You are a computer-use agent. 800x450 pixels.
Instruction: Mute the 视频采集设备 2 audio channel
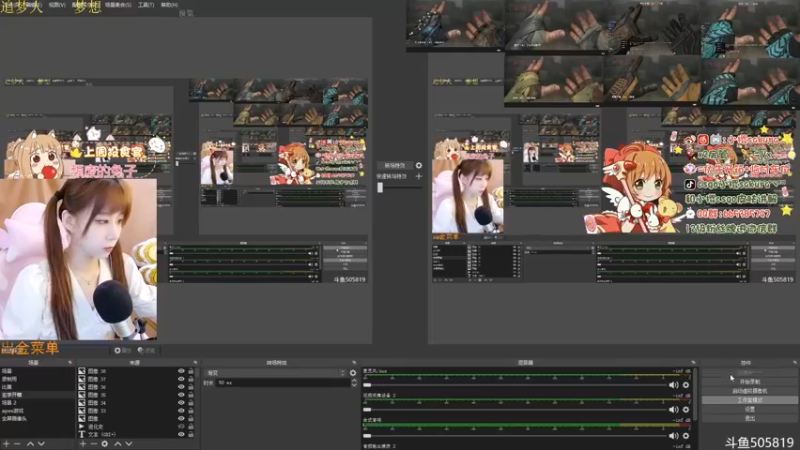(673, 409)
